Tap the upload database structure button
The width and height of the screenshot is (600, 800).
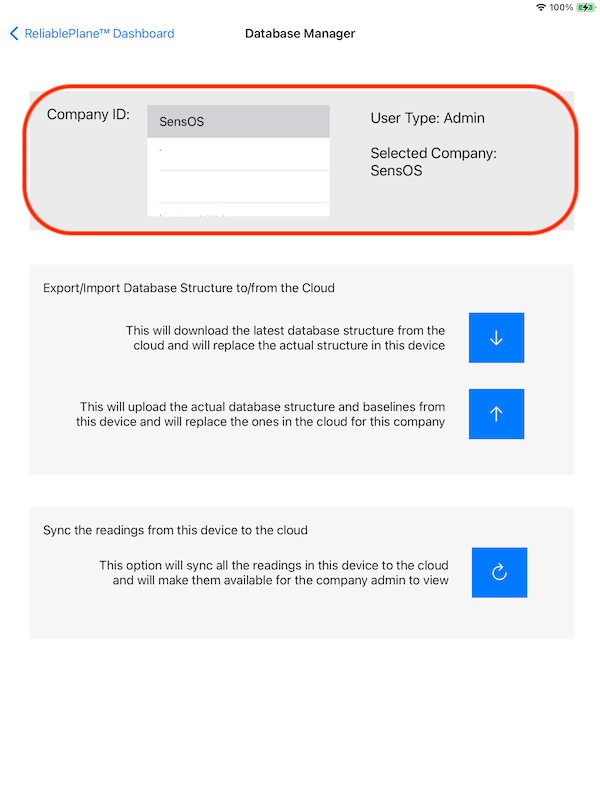pos(496,414)
